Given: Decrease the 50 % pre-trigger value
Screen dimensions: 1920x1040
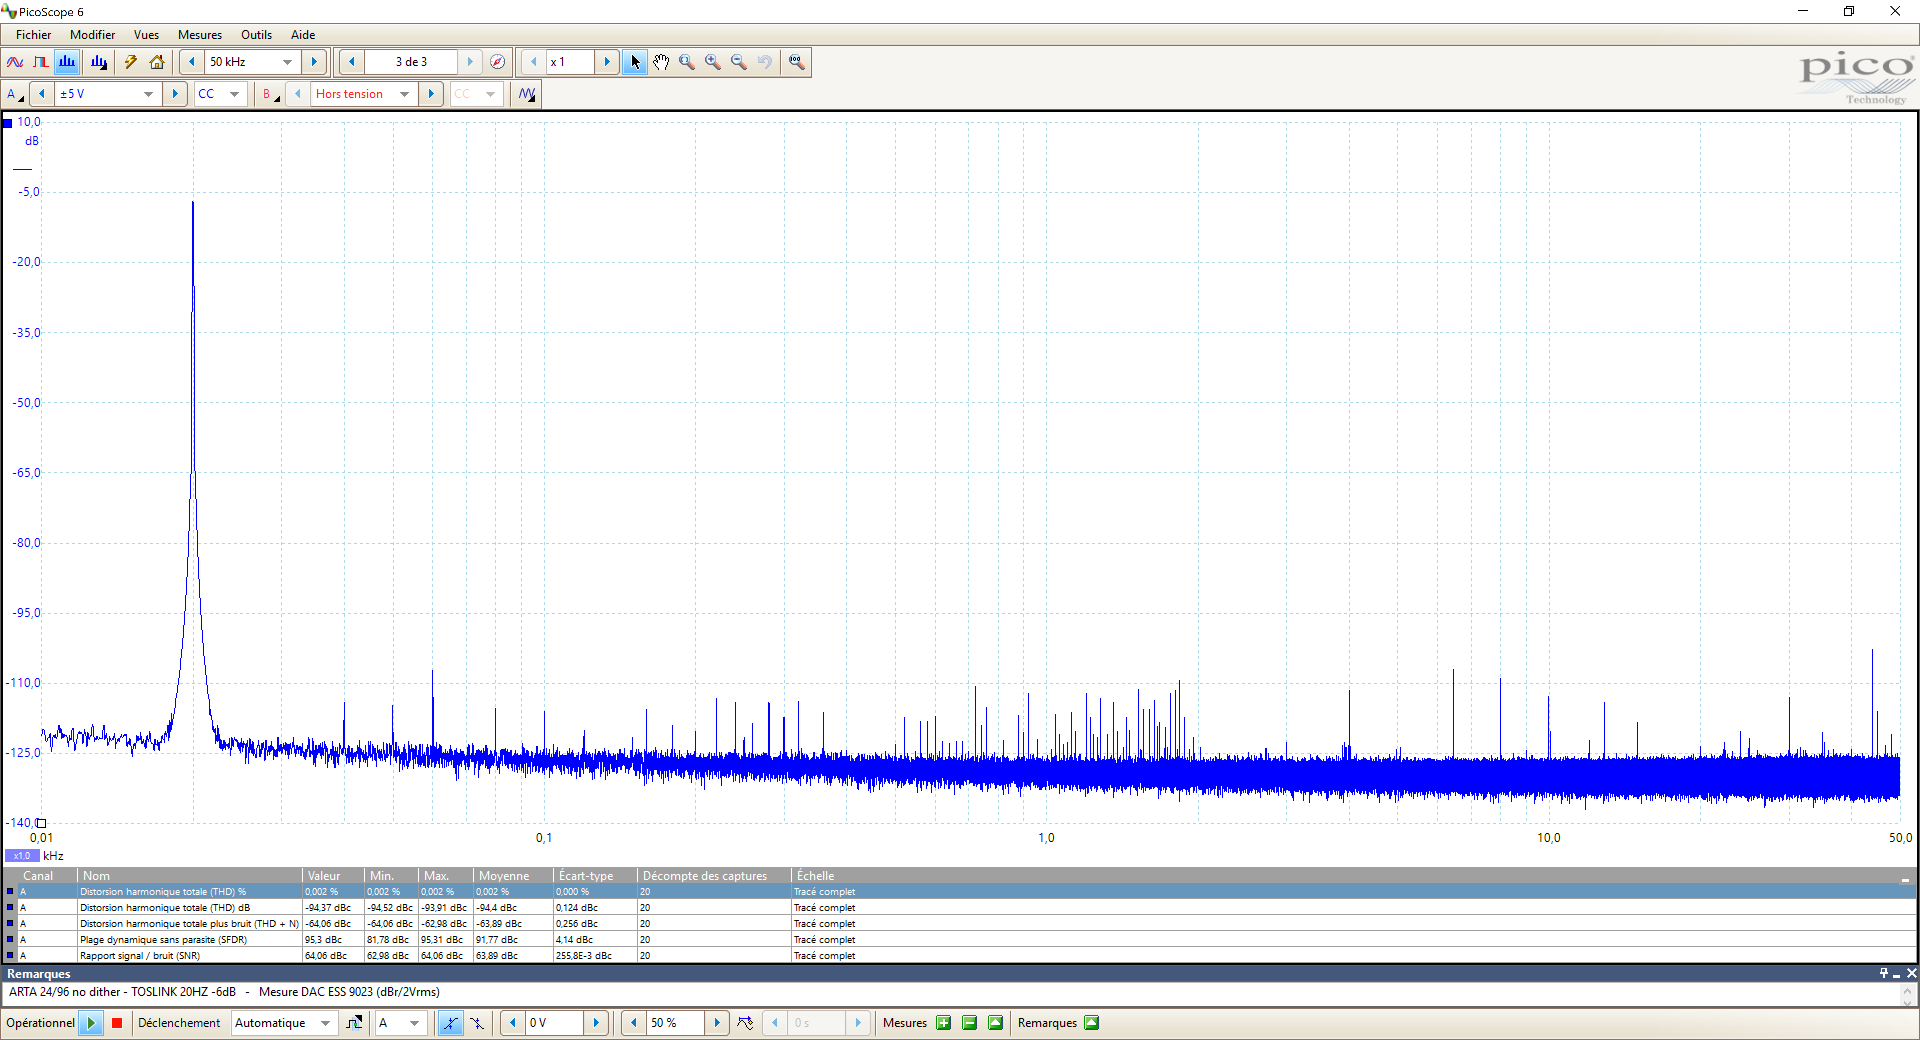Looking at the screenshot, I should [x=634, y=1023].
